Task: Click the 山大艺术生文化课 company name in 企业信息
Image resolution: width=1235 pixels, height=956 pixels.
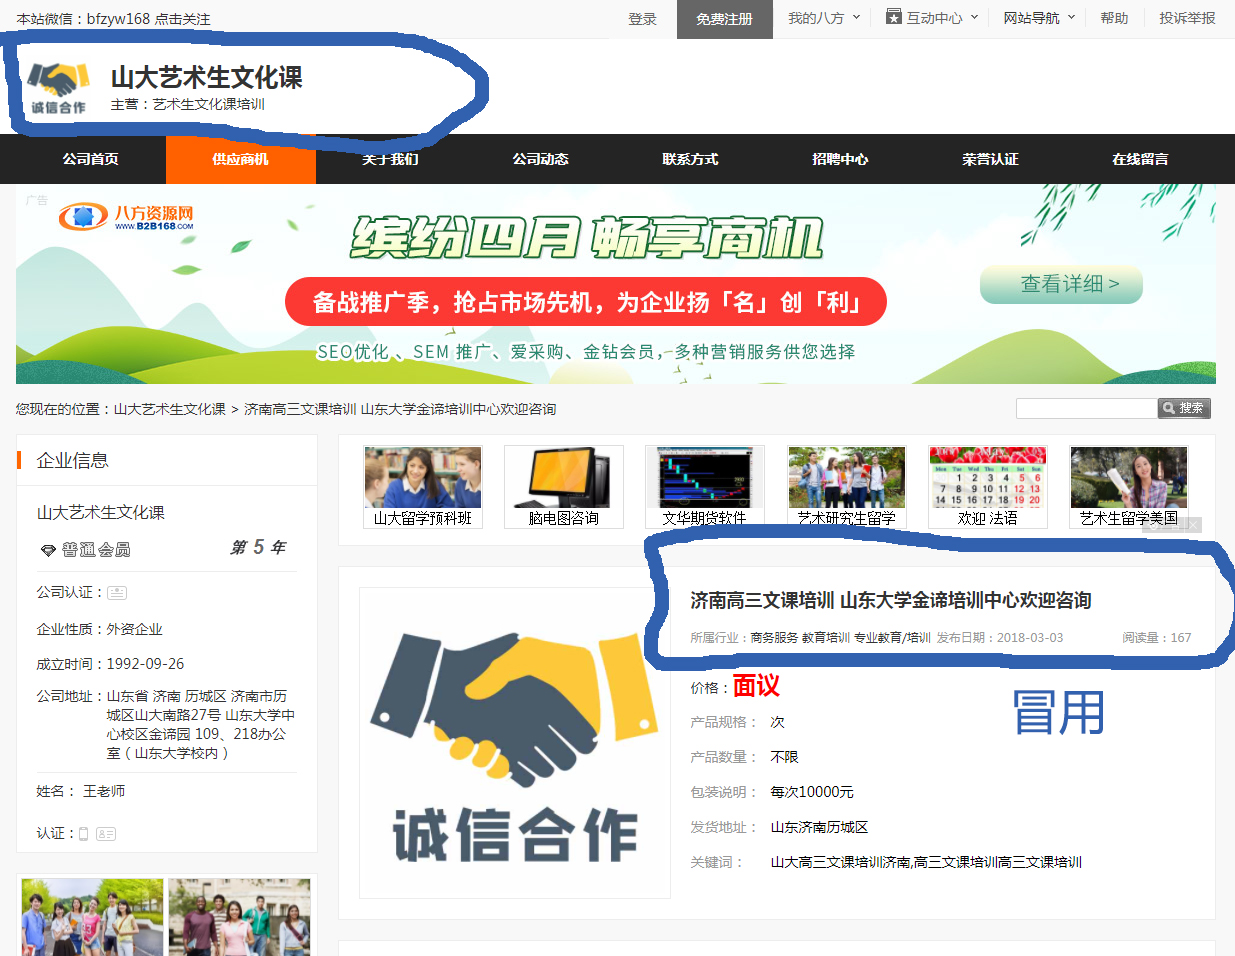Action: [x=101, y=513]
